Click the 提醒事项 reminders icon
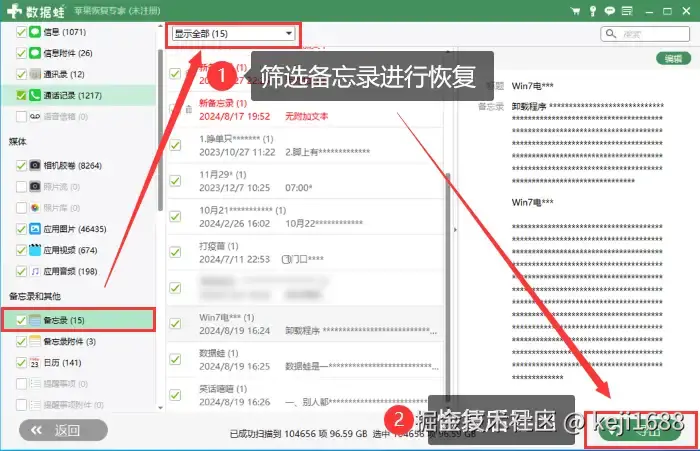The height and width of the screenshot is (451, 700). tap(35, 384)
